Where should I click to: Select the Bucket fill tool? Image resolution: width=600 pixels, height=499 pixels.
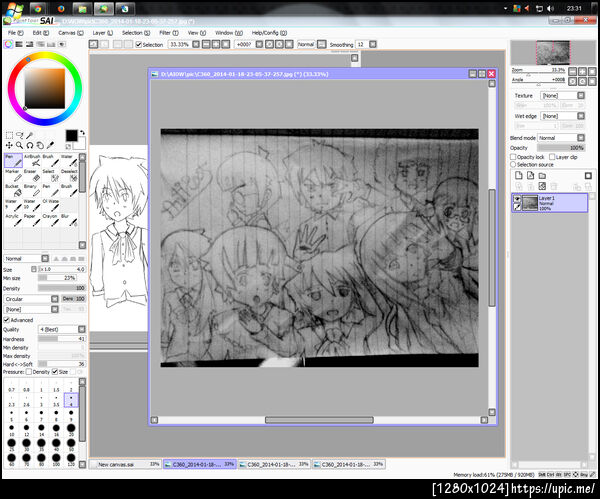pos(13,190)
